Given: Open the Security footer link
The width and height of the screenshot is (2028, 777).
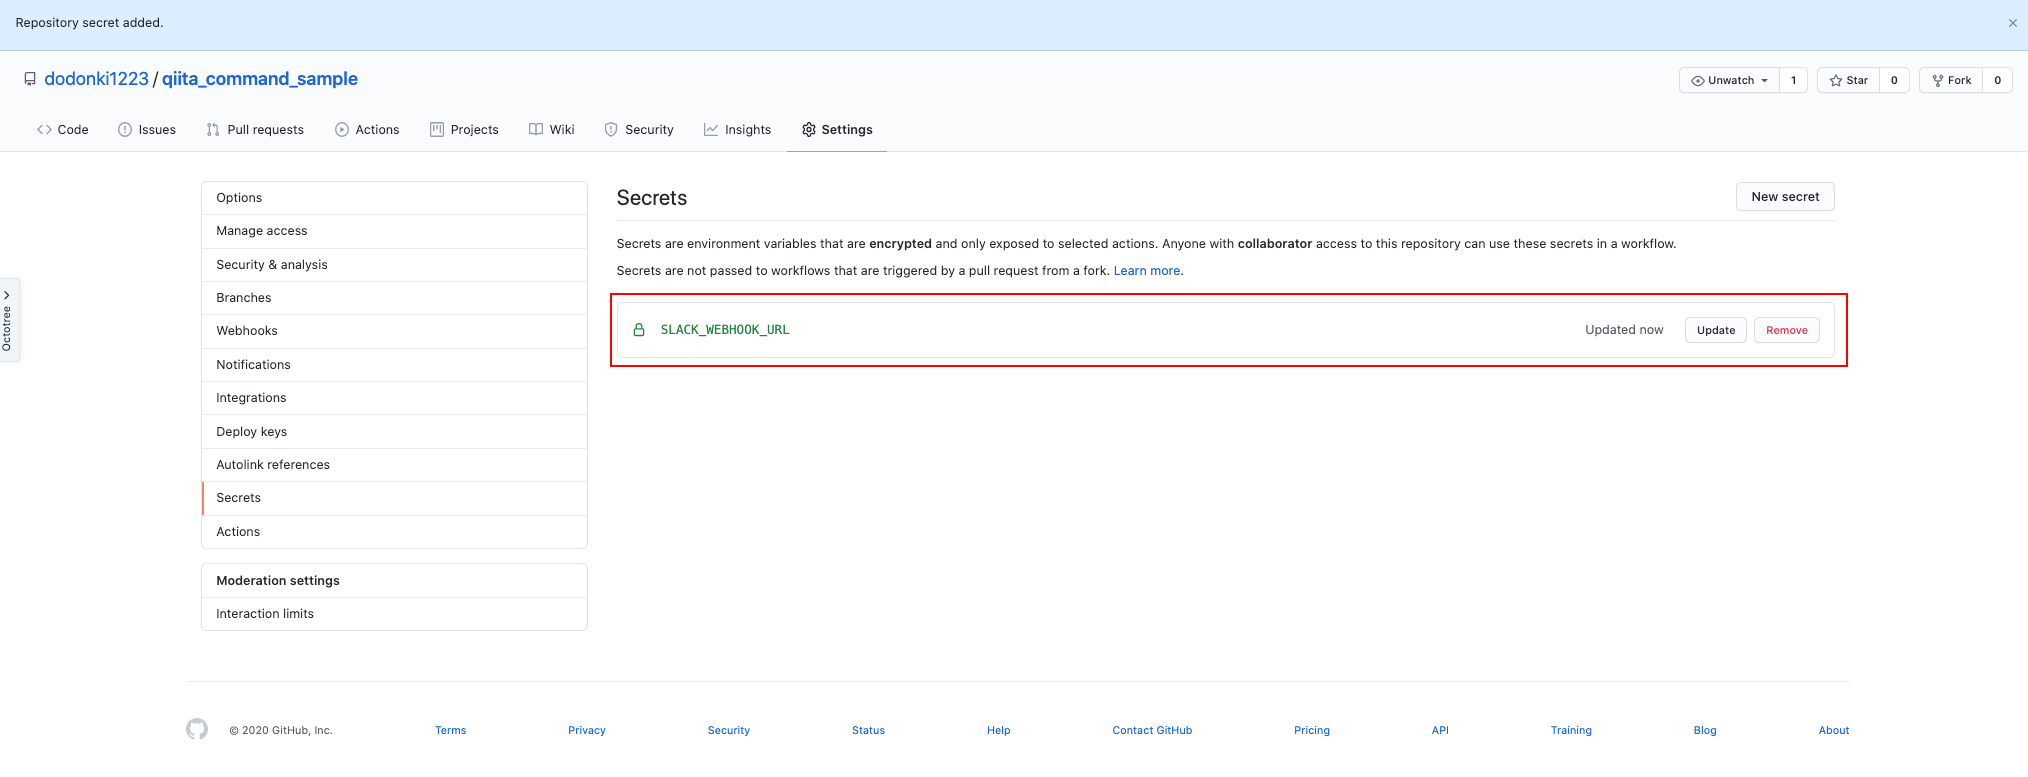Looking at the screenshot, I should (x=729, y=731).
